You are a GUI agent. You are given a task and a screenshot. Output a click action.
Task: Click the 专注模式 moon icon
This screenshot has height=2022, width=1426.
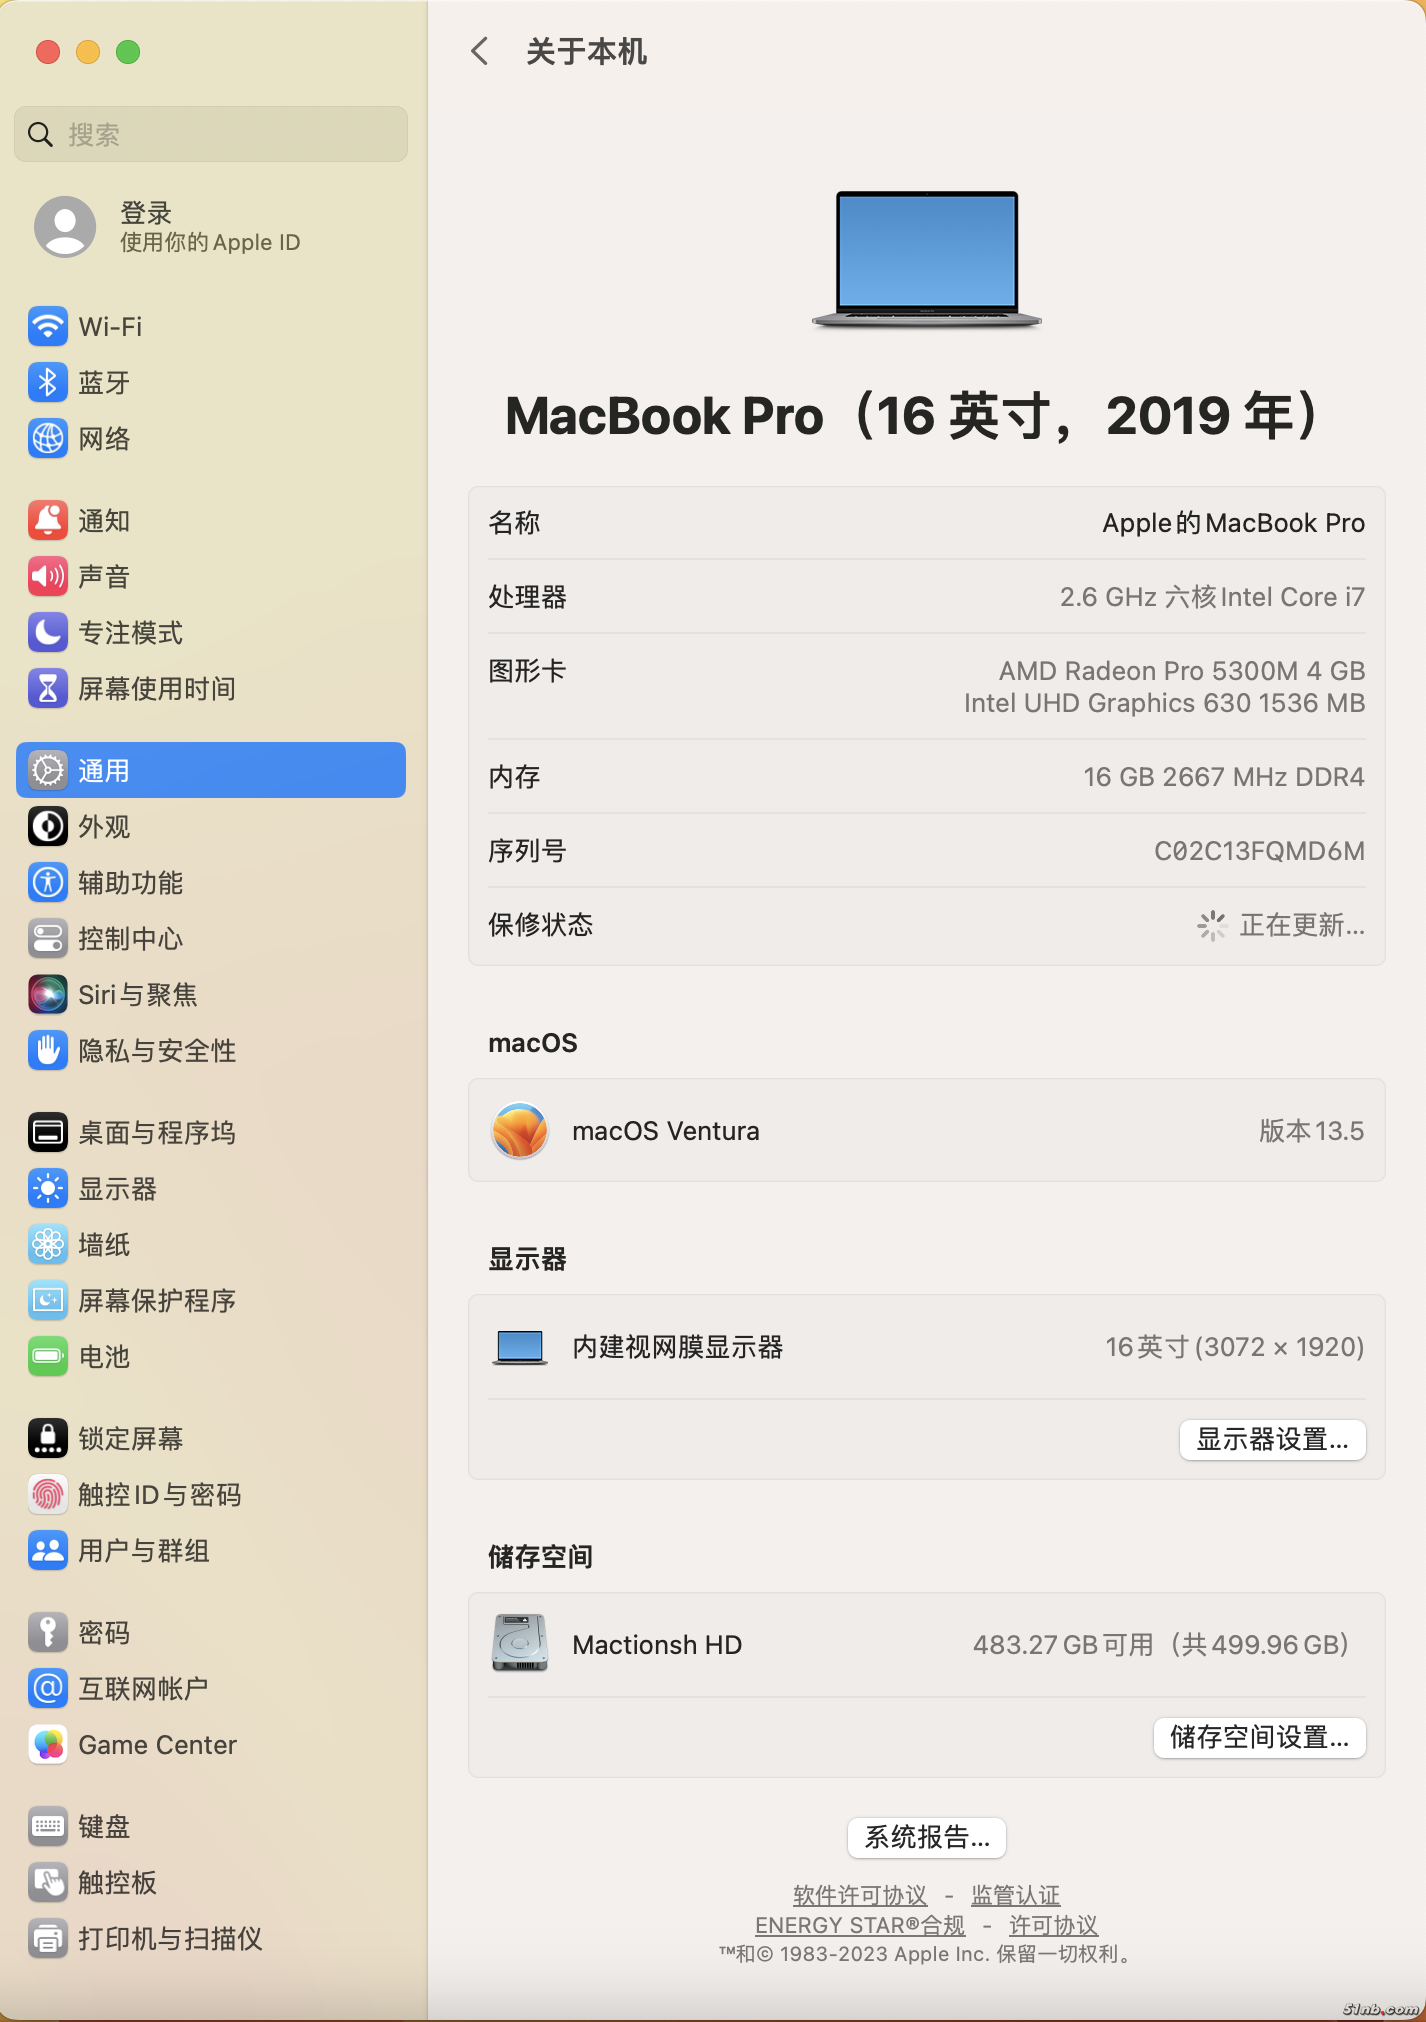(48, 633)
